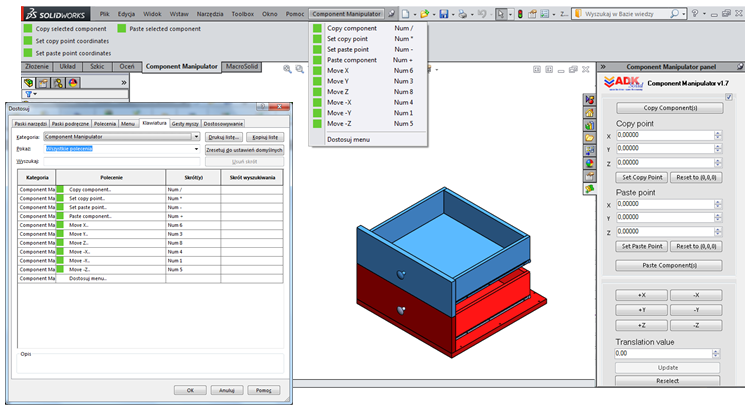This screenshot has width=749, height=409.
Task: Open dropdown arrow next to Select cursor tool
Action: pos(510,14)
